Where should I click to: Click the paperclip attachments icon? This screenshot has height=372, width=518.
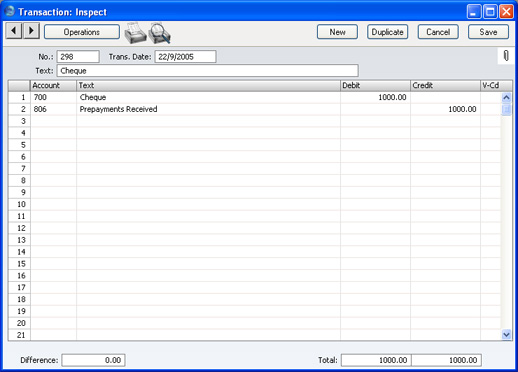pyautogui.click(x=506, y=56)
